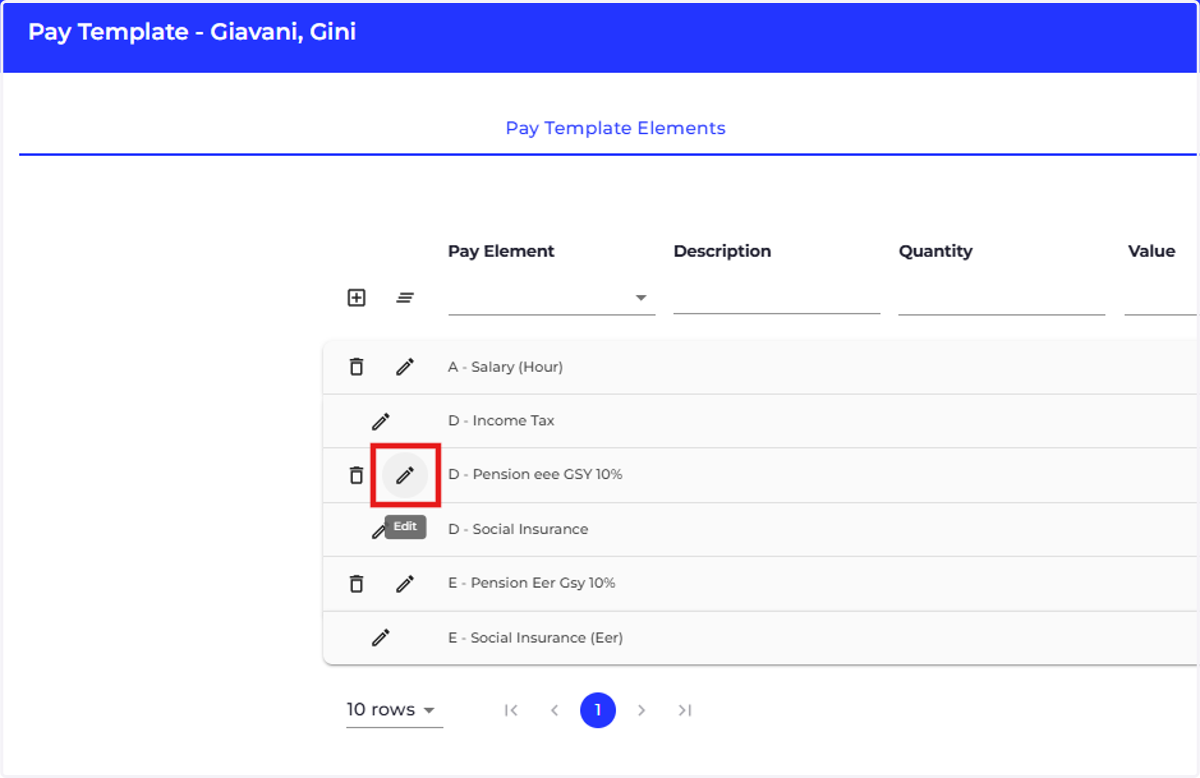Click the Description column header
The width and height of the screenshot is (1200, 778).
722,251
